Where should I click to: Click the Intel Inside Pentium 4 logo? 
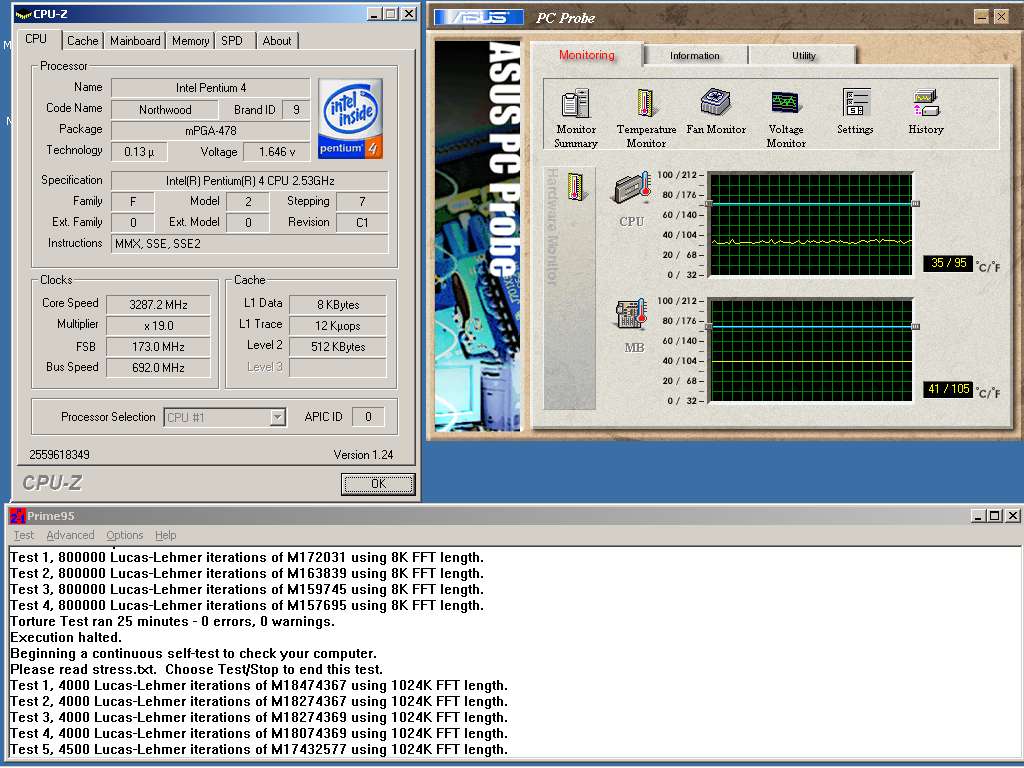tap(350, 119)
